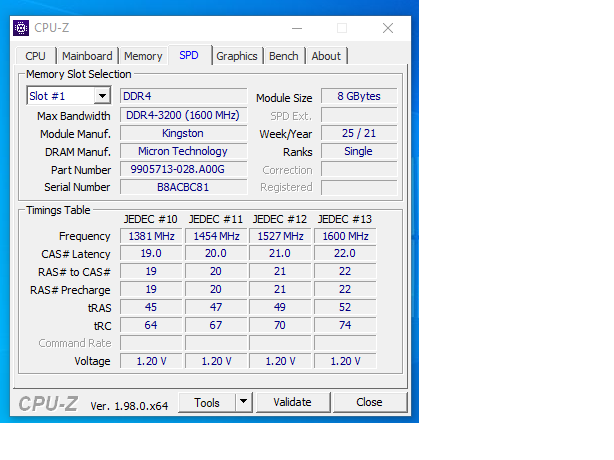Click the CPU-Z app icon in title bar

coord(21,28)
